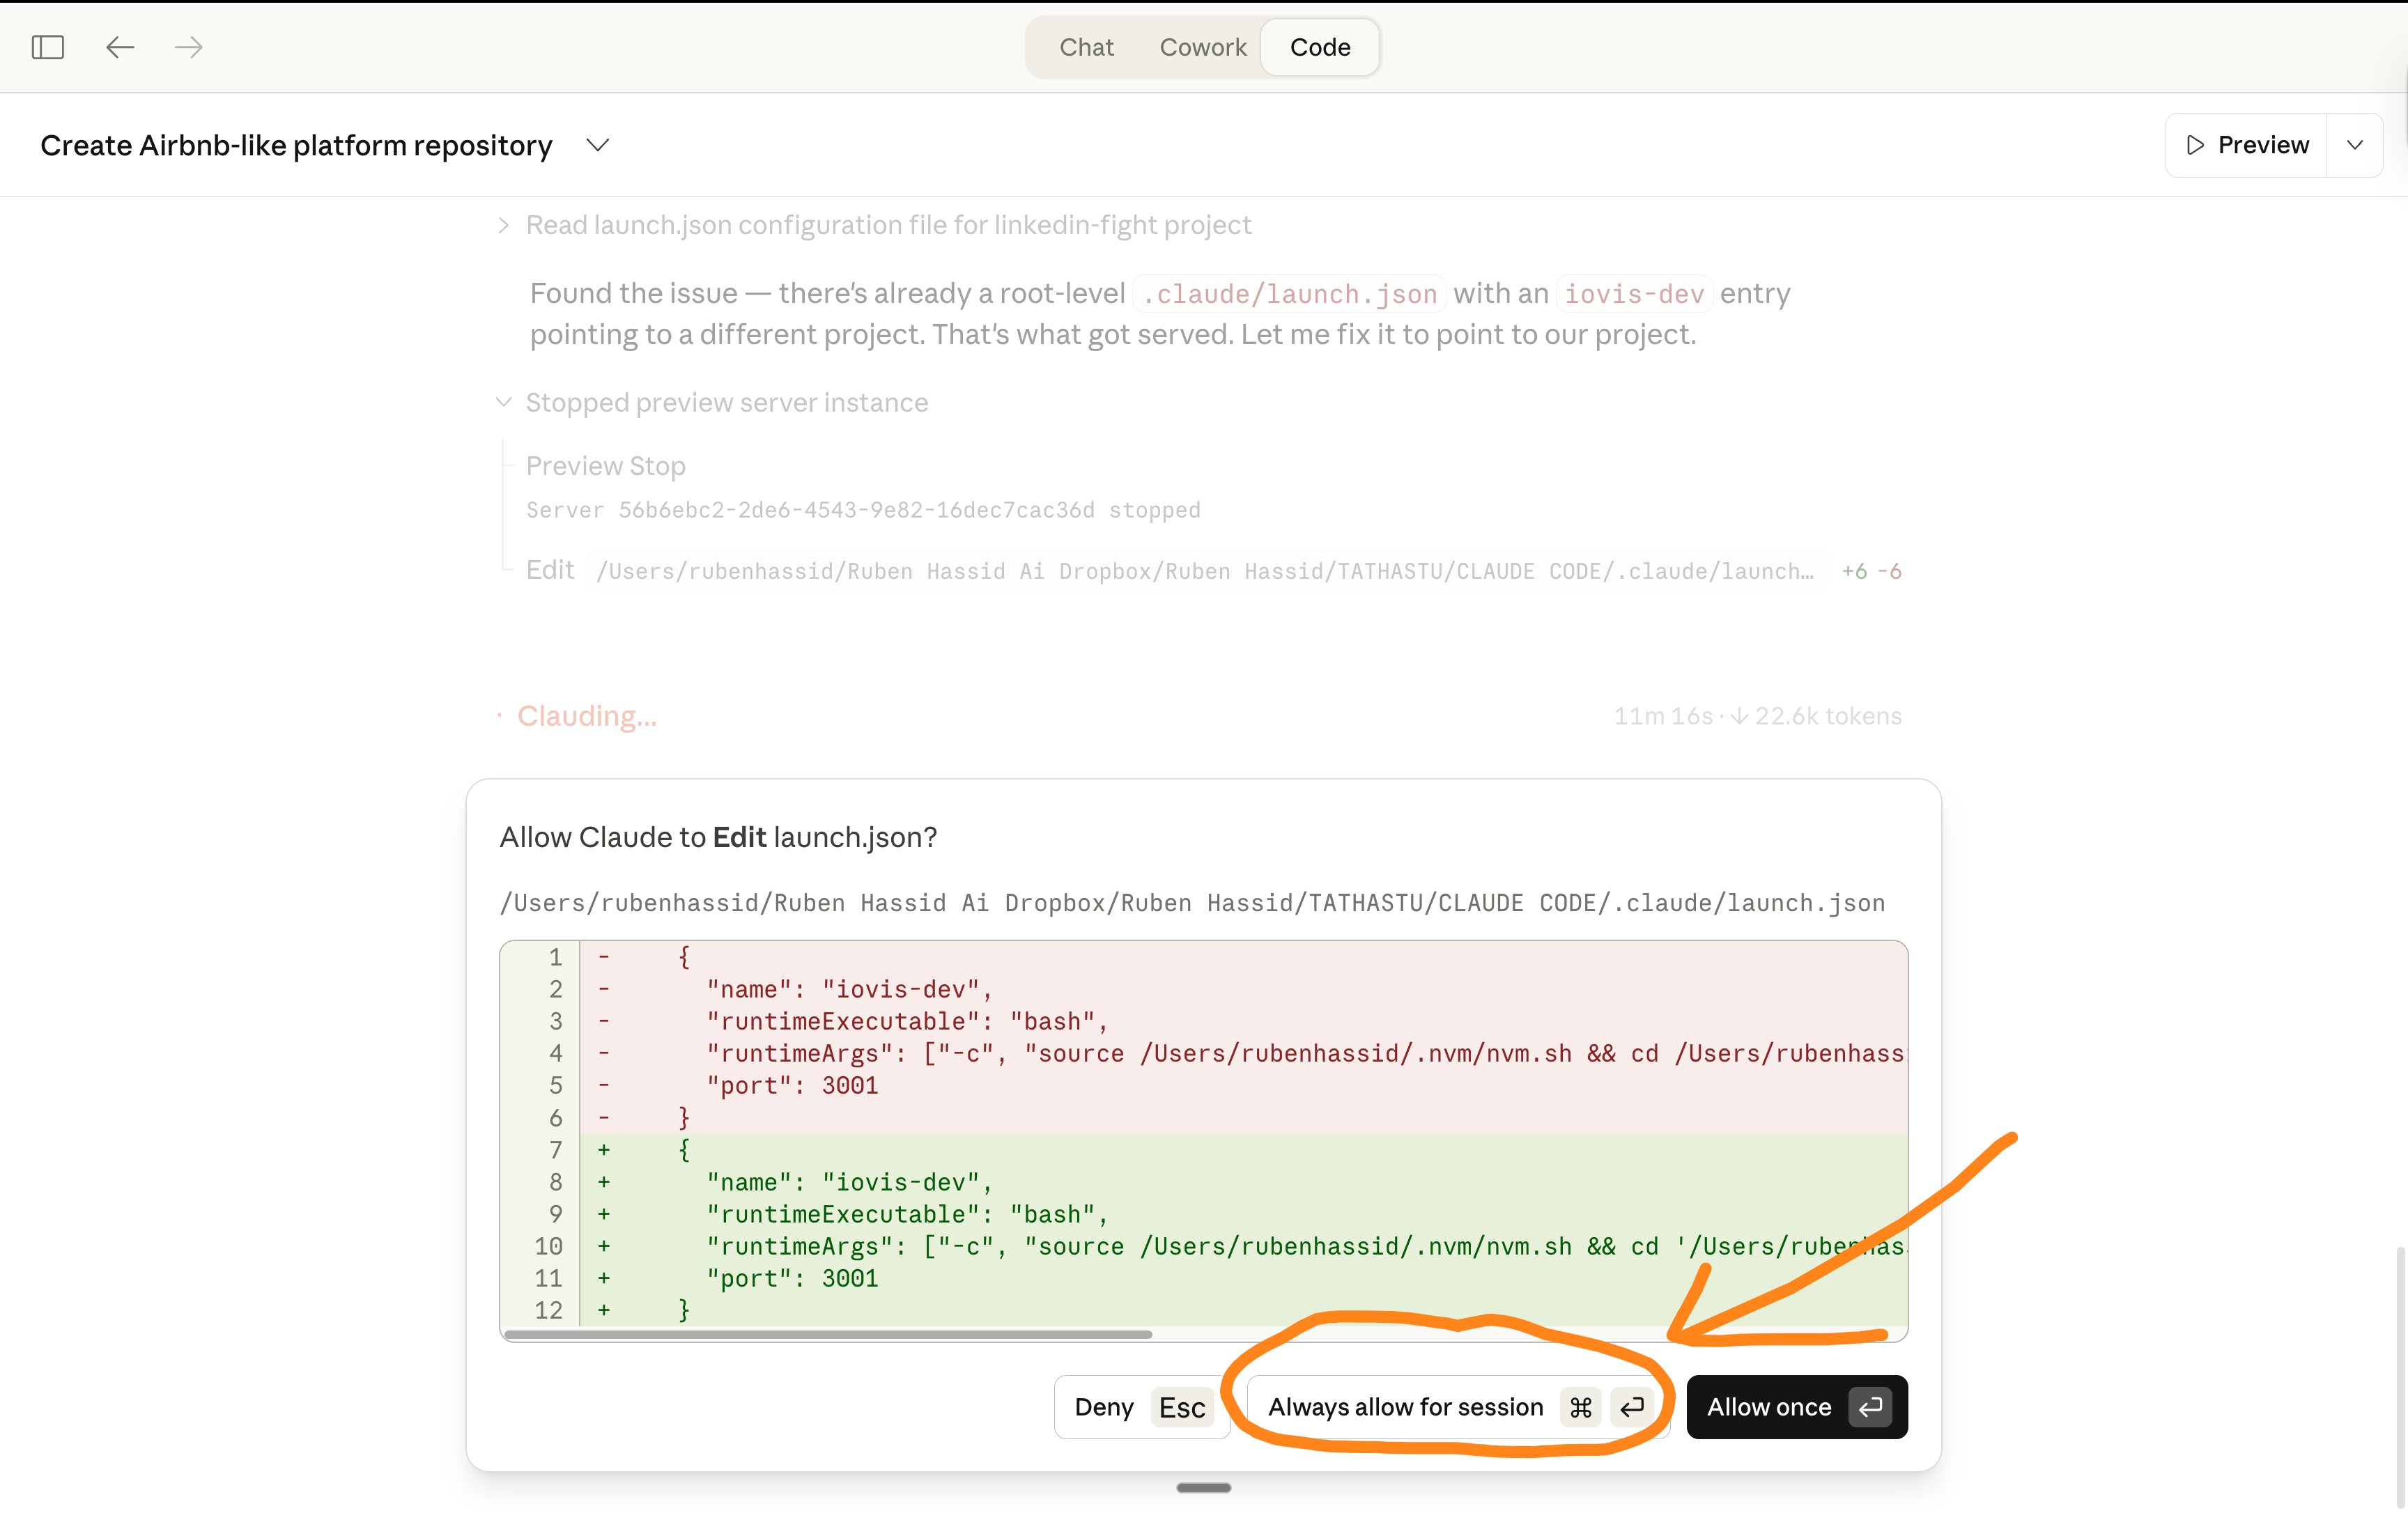This screenshot has height=1513, width=2408.
Task: Click the Preview play icon
Action: pos(2195,145)
